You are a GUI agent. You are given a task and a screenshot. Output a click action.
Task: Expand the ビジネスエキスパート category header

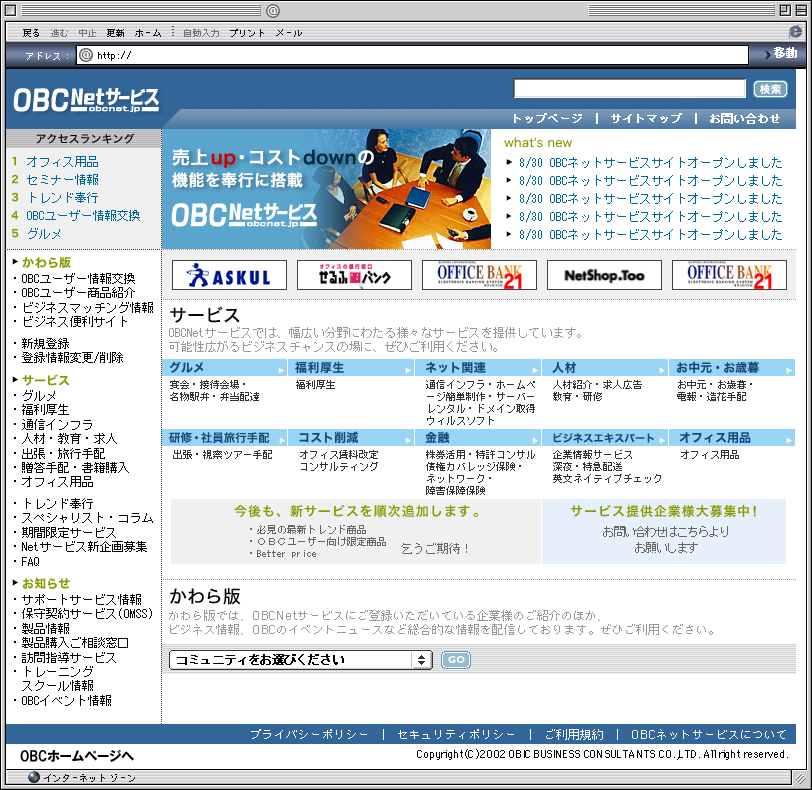tap(604, 437)
